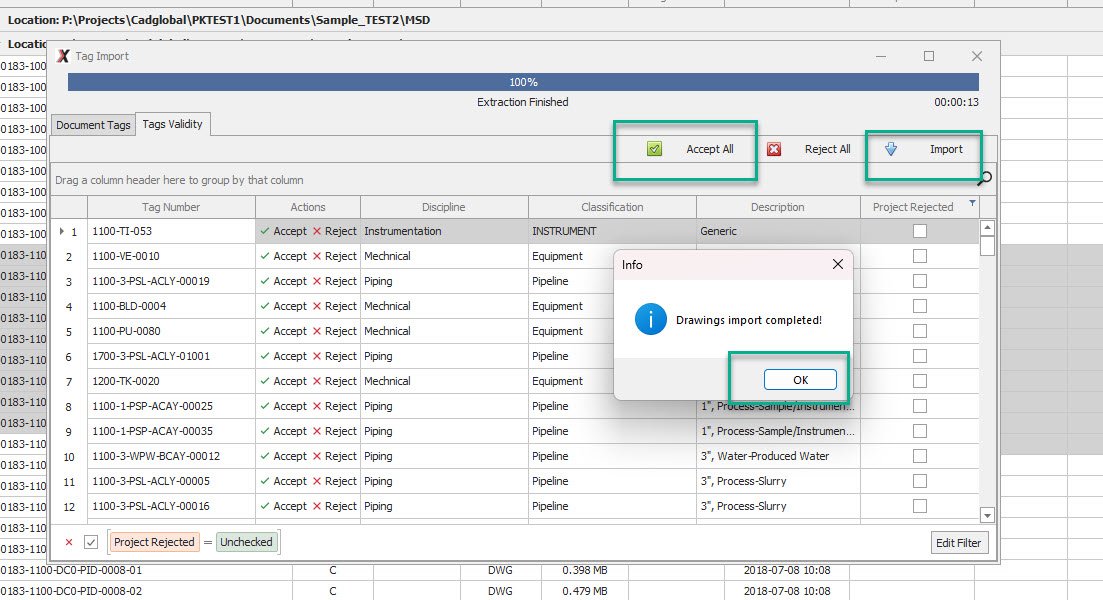This screenshot has height=600, width=1103.
Task: Select the Tags Validity tab
Action: 172,124
